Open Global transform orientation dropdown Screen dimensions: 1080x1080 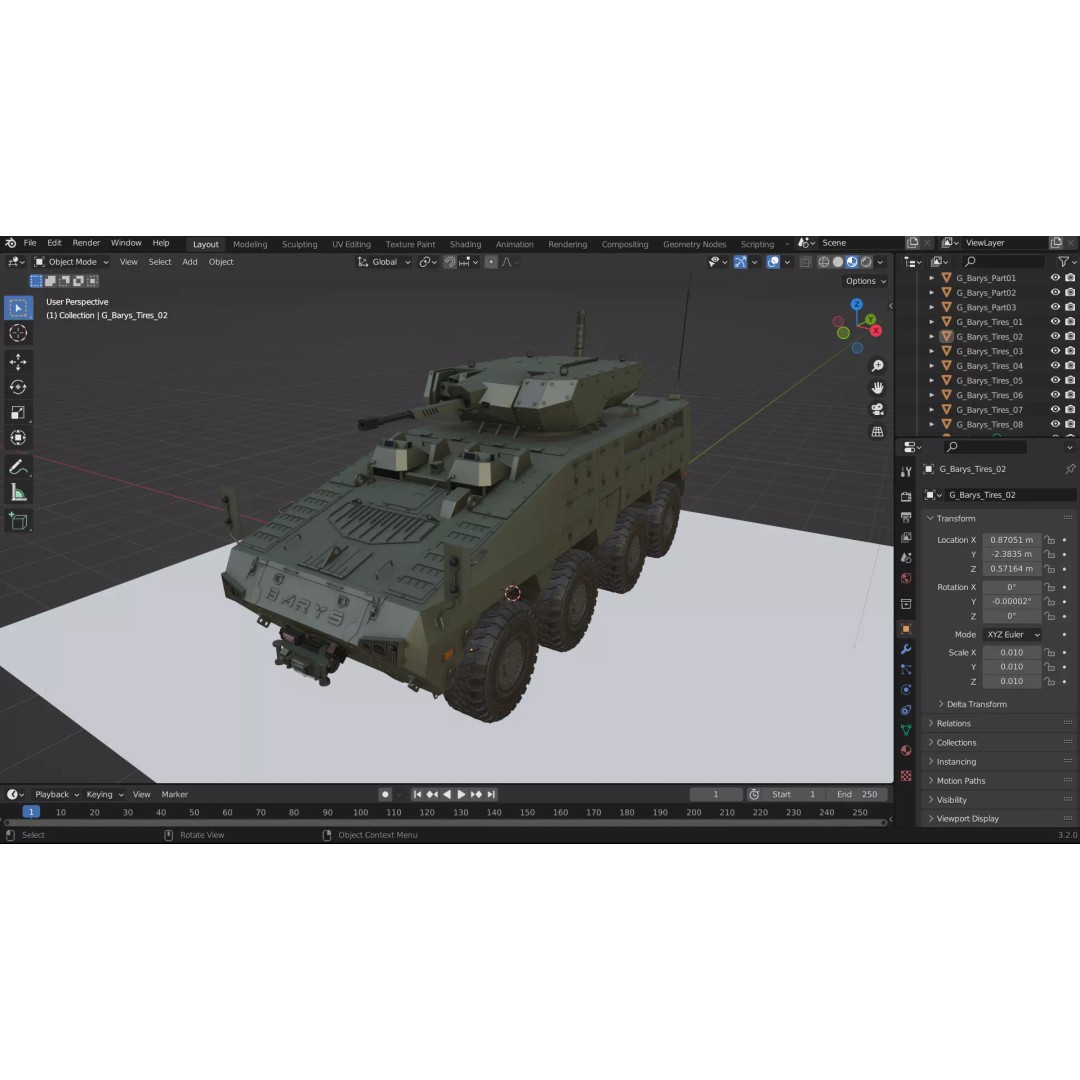[384, 262]
